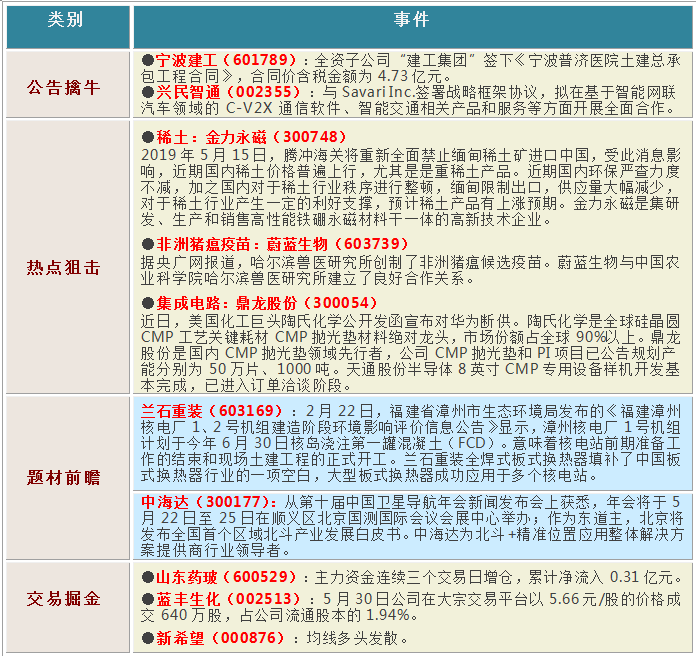Click text 均线多头发散
This screenshot has width=696, height=656.
[x=352, y=638]
